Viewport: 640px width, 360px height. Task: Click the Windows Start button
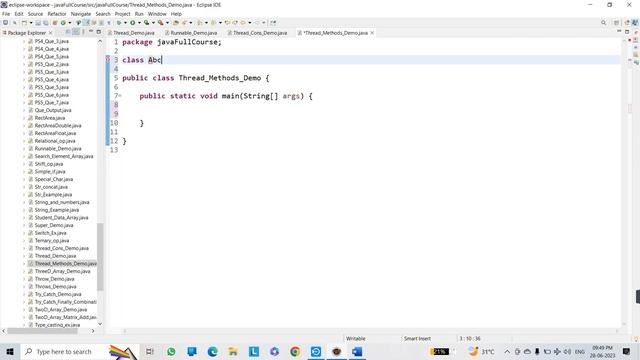point(10,351)
